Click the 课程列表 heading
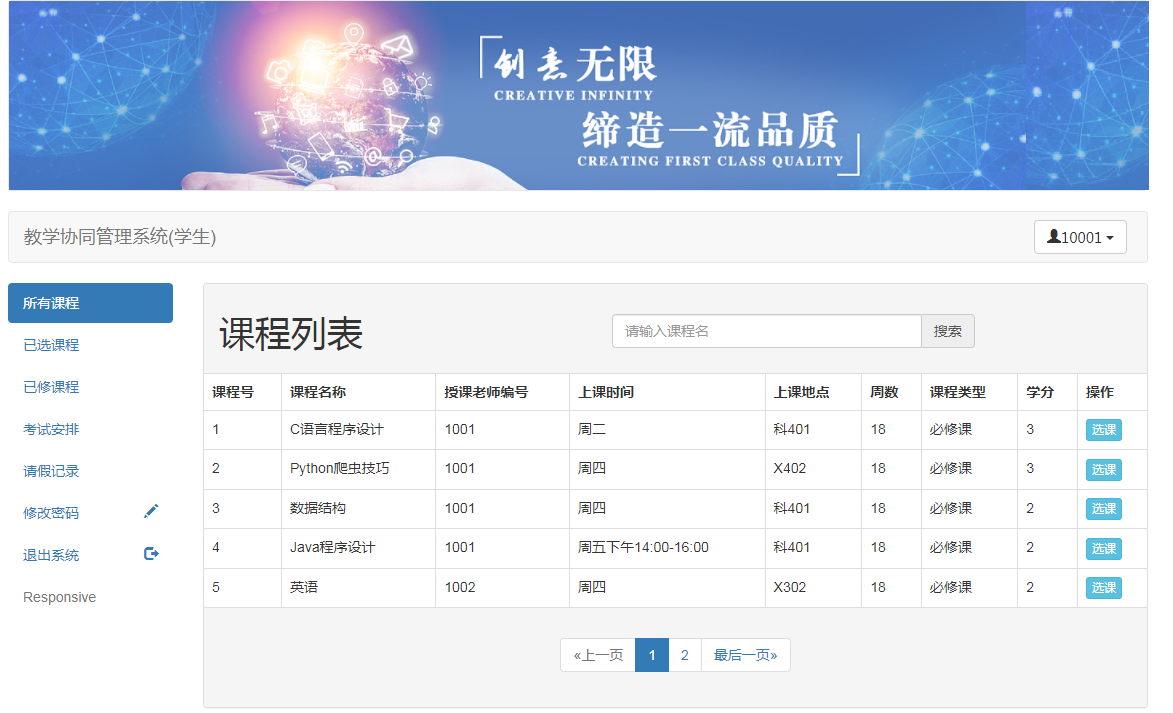 291,334
